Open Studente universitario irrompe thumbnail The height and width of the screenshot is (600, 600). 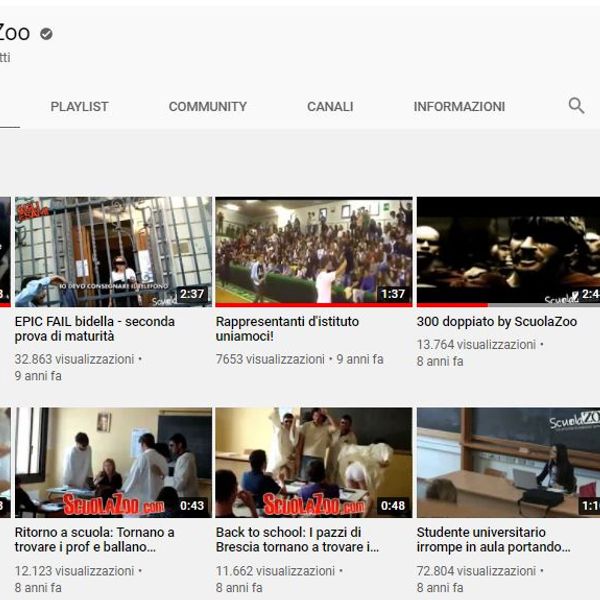[508, 463]
